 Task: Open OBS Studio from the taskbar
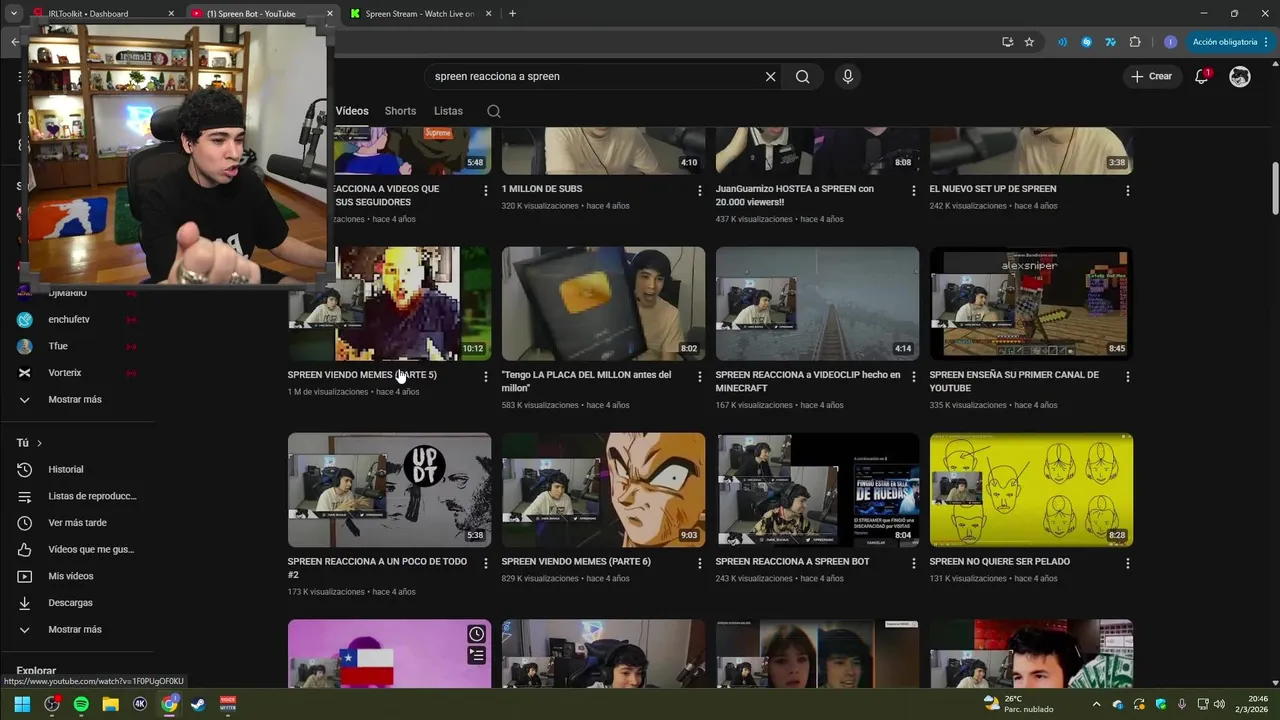click(52, 704)
